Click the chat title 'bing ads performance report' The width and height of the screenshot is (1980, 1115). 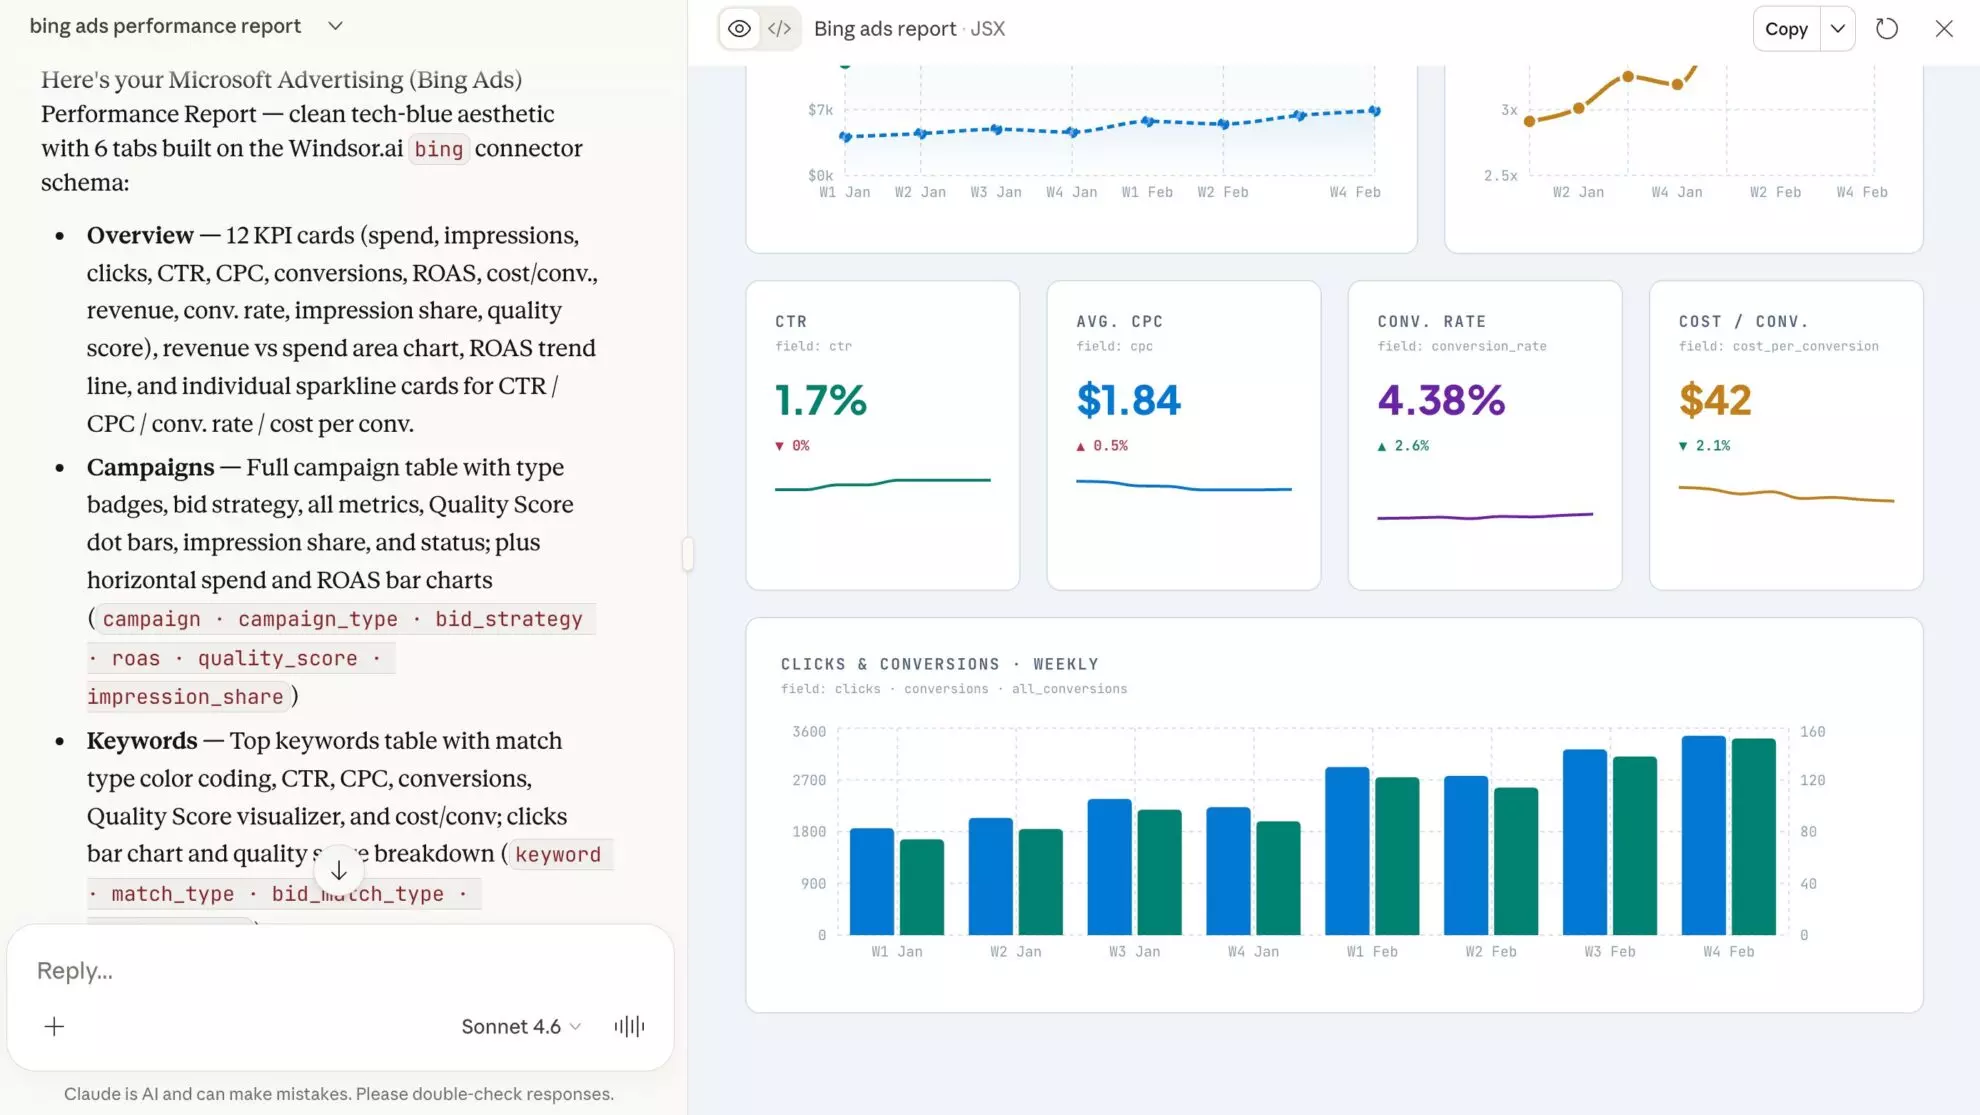pyautogui.click(x=165, y=26)
